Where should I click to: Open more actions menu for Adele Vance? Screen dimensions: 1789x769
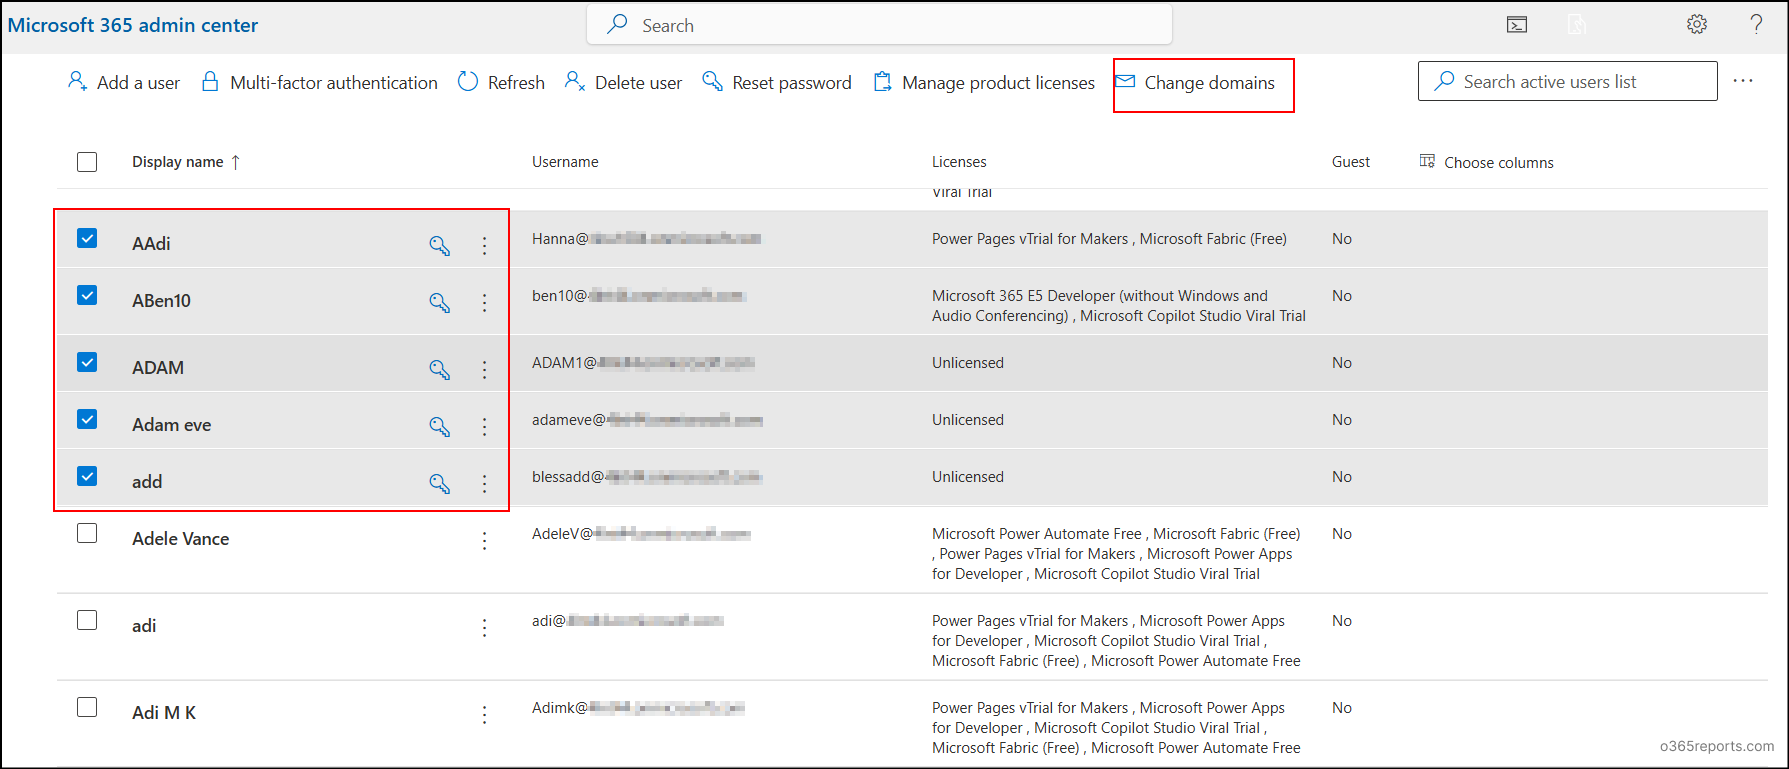coord(484,541)
